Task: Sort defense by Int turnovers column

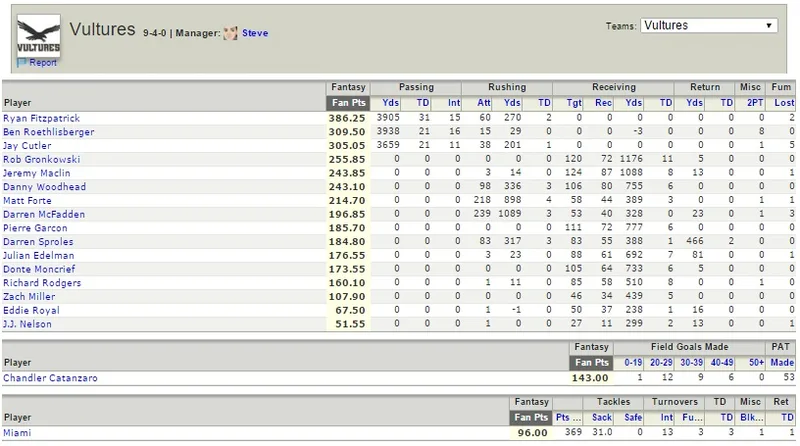Action: tap(667, 417)
